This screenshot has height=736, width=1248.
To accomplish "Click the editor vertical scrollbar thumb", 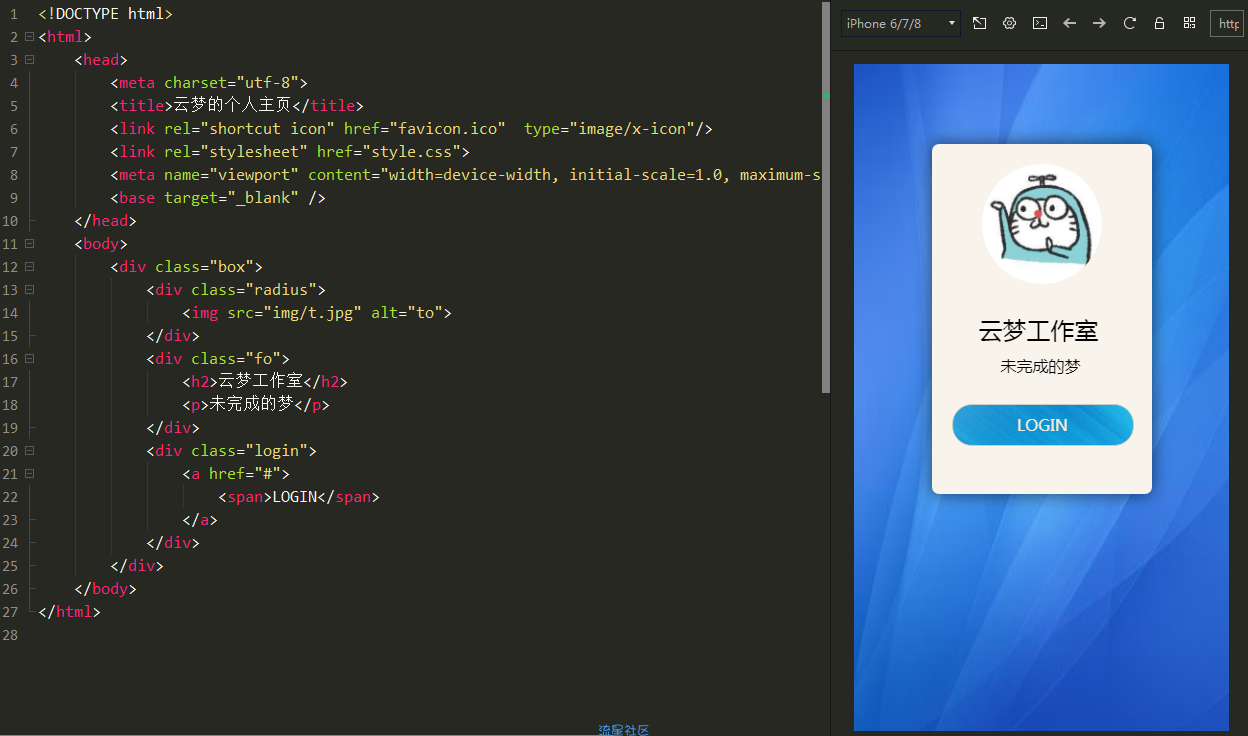I will [826, 198].
